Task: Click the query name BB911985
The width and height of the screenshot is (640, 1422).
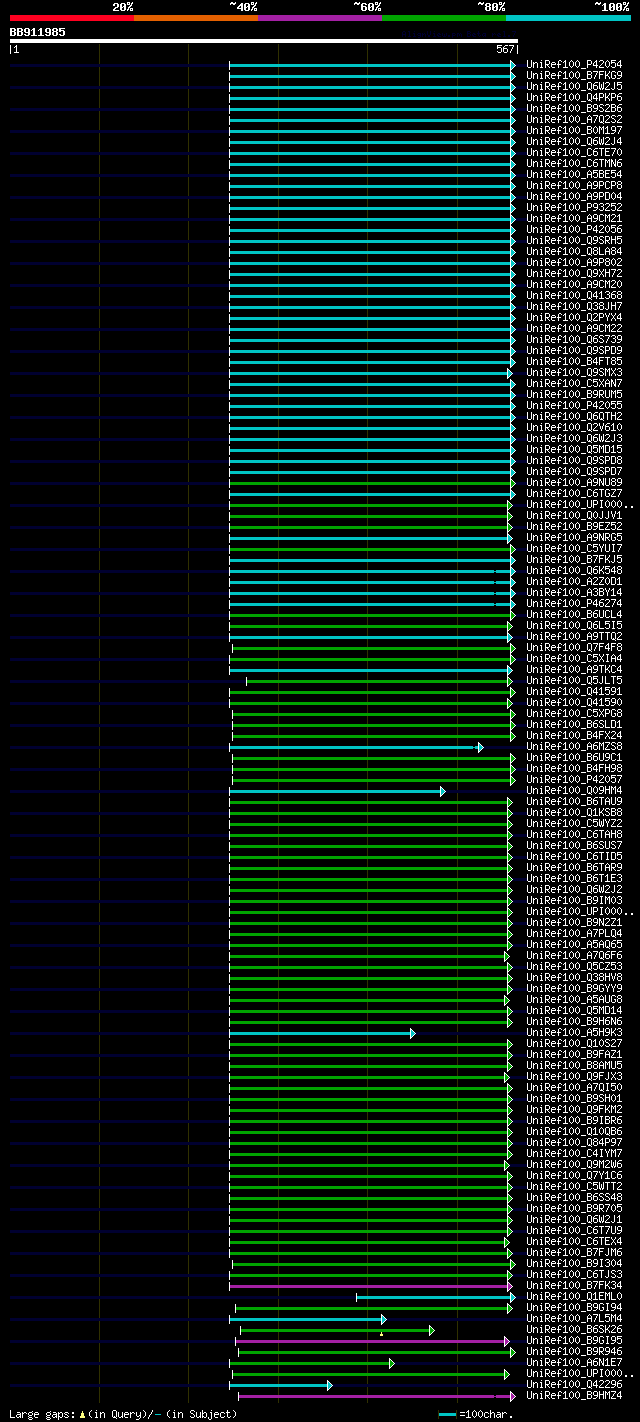Action: (x=38, y=32)
